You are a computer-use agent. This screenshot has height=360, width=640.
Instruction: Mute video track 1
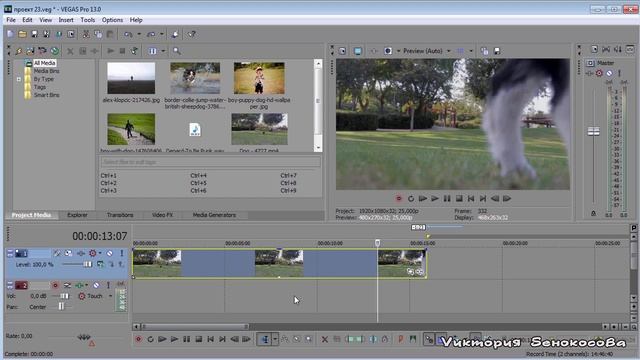(x=109, y=253)
